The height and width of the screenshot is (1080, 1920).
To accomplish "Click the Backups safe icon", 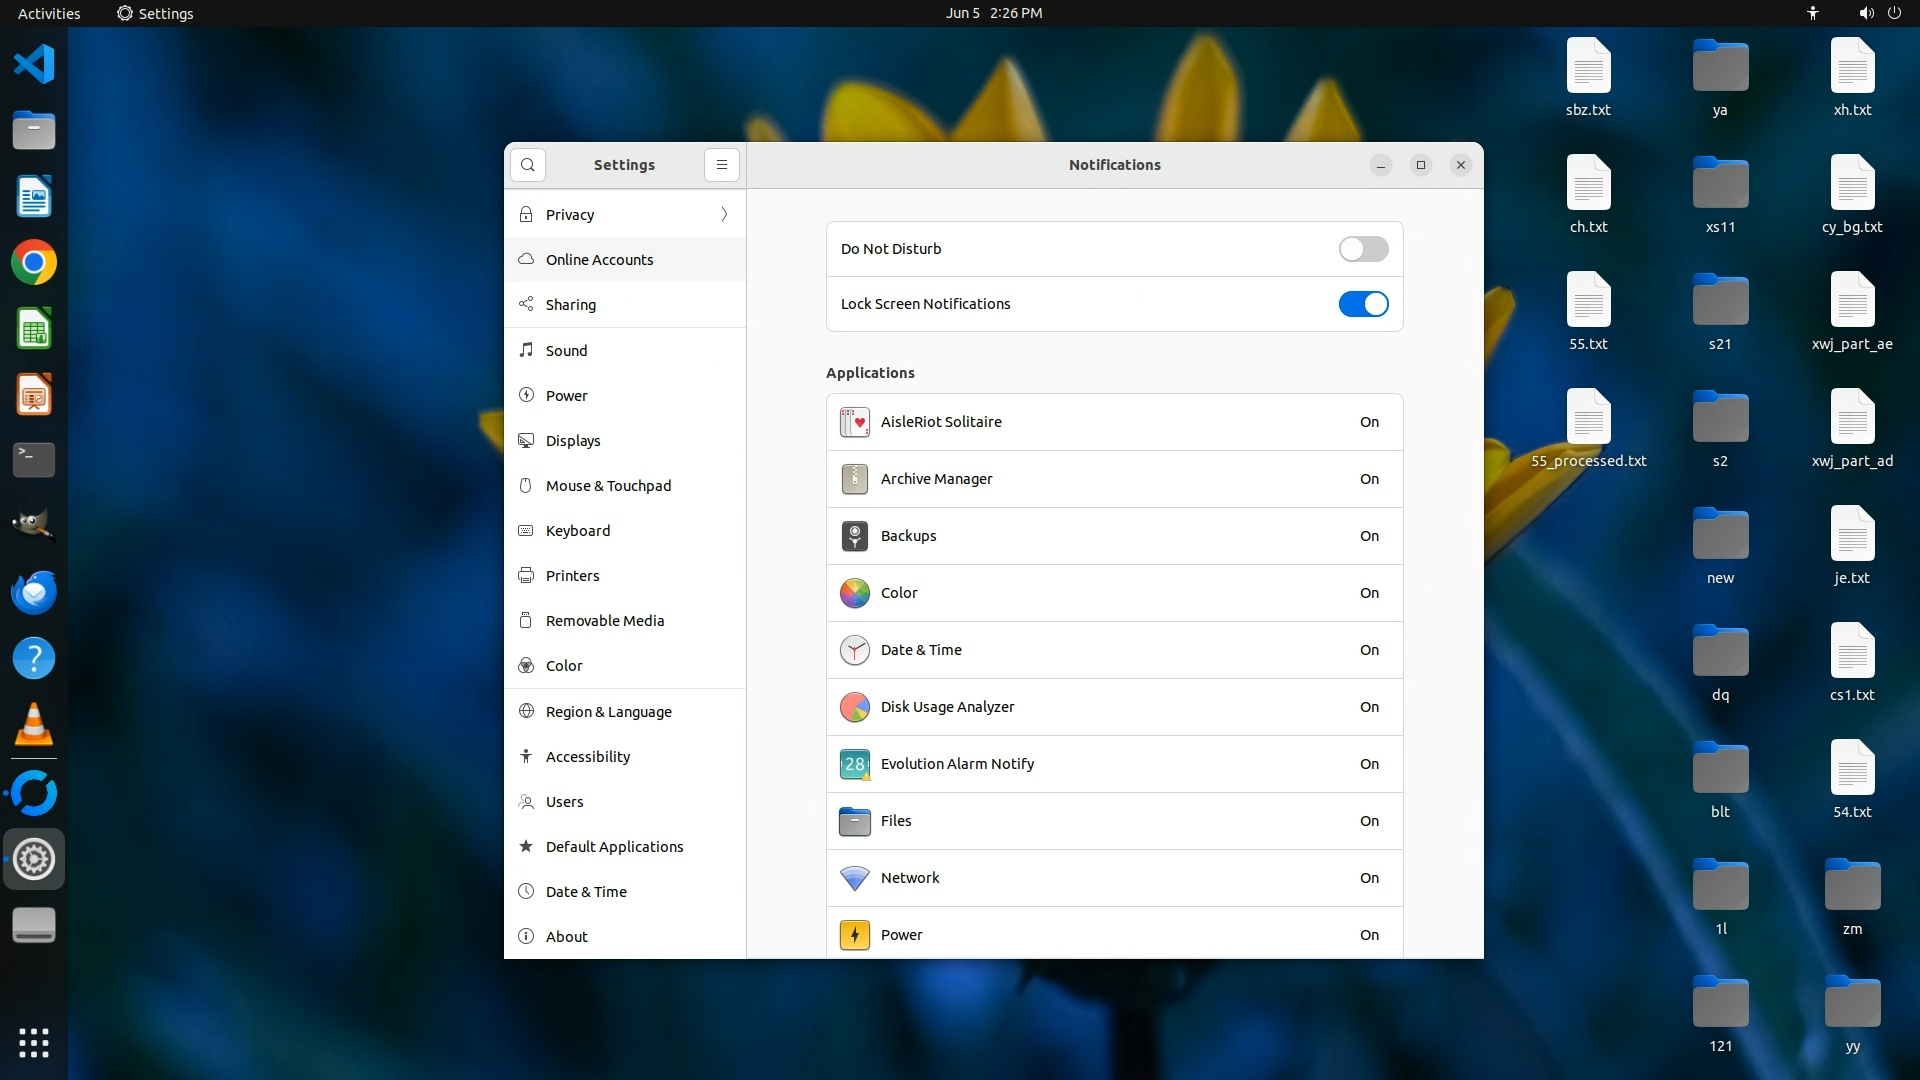I will (854, 536).
